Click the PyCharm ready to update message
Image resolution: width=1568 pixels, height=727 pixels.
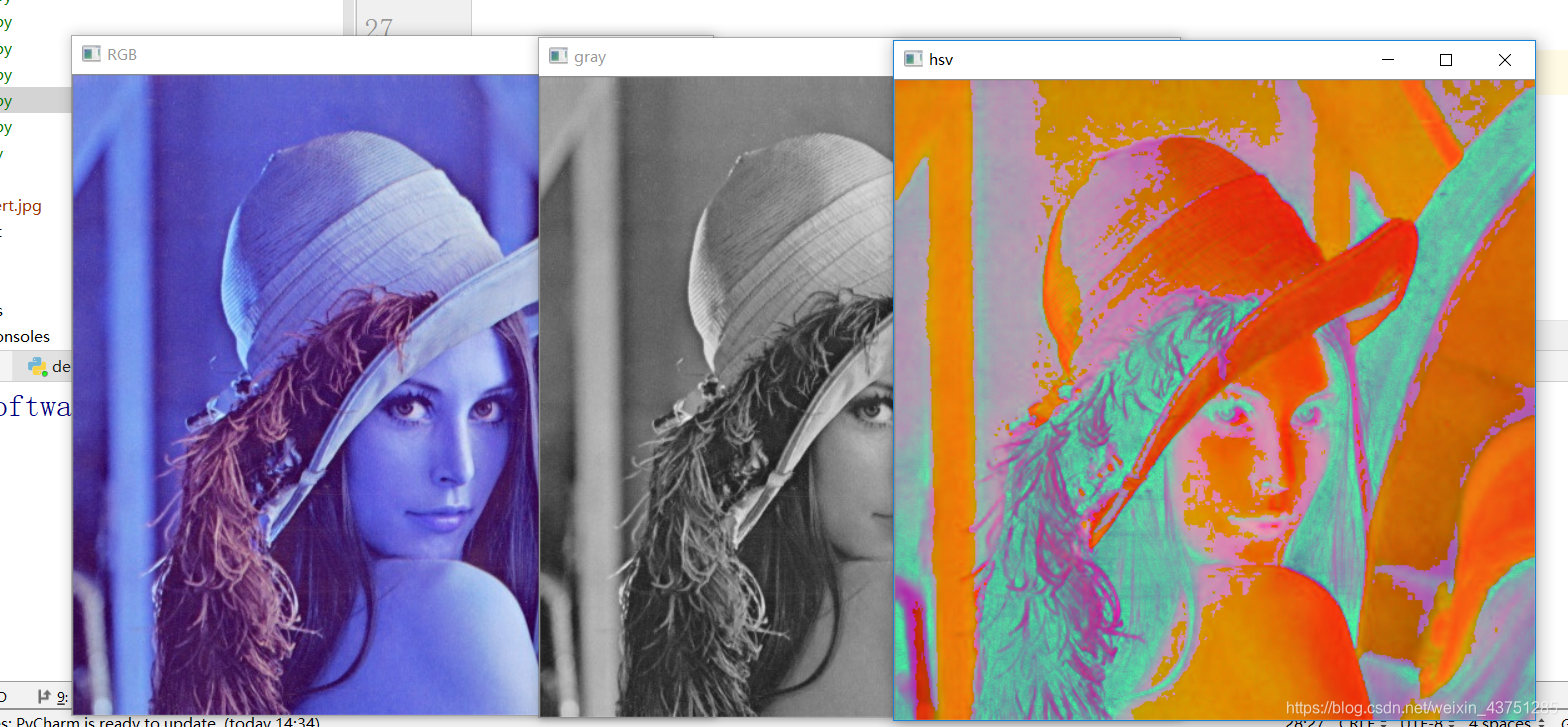[x=160, y=722]
